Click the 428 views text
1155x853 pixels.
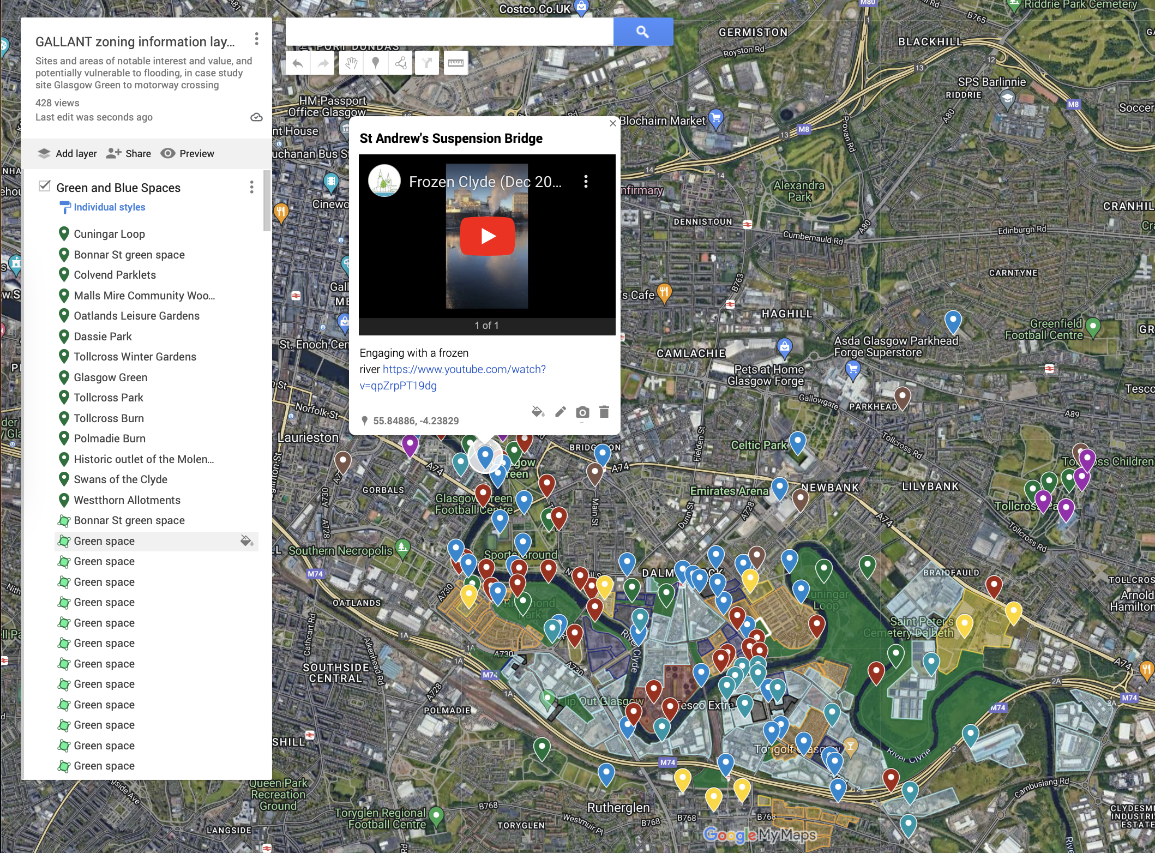(x=57, y=103)
